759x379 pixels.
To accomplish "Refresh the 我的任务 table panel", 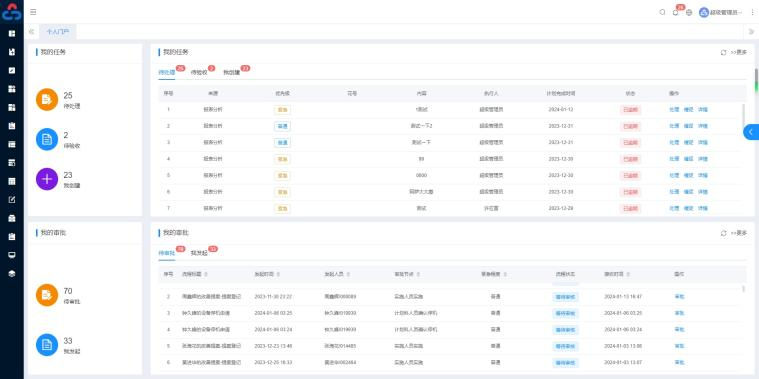I will pos(723,52).
